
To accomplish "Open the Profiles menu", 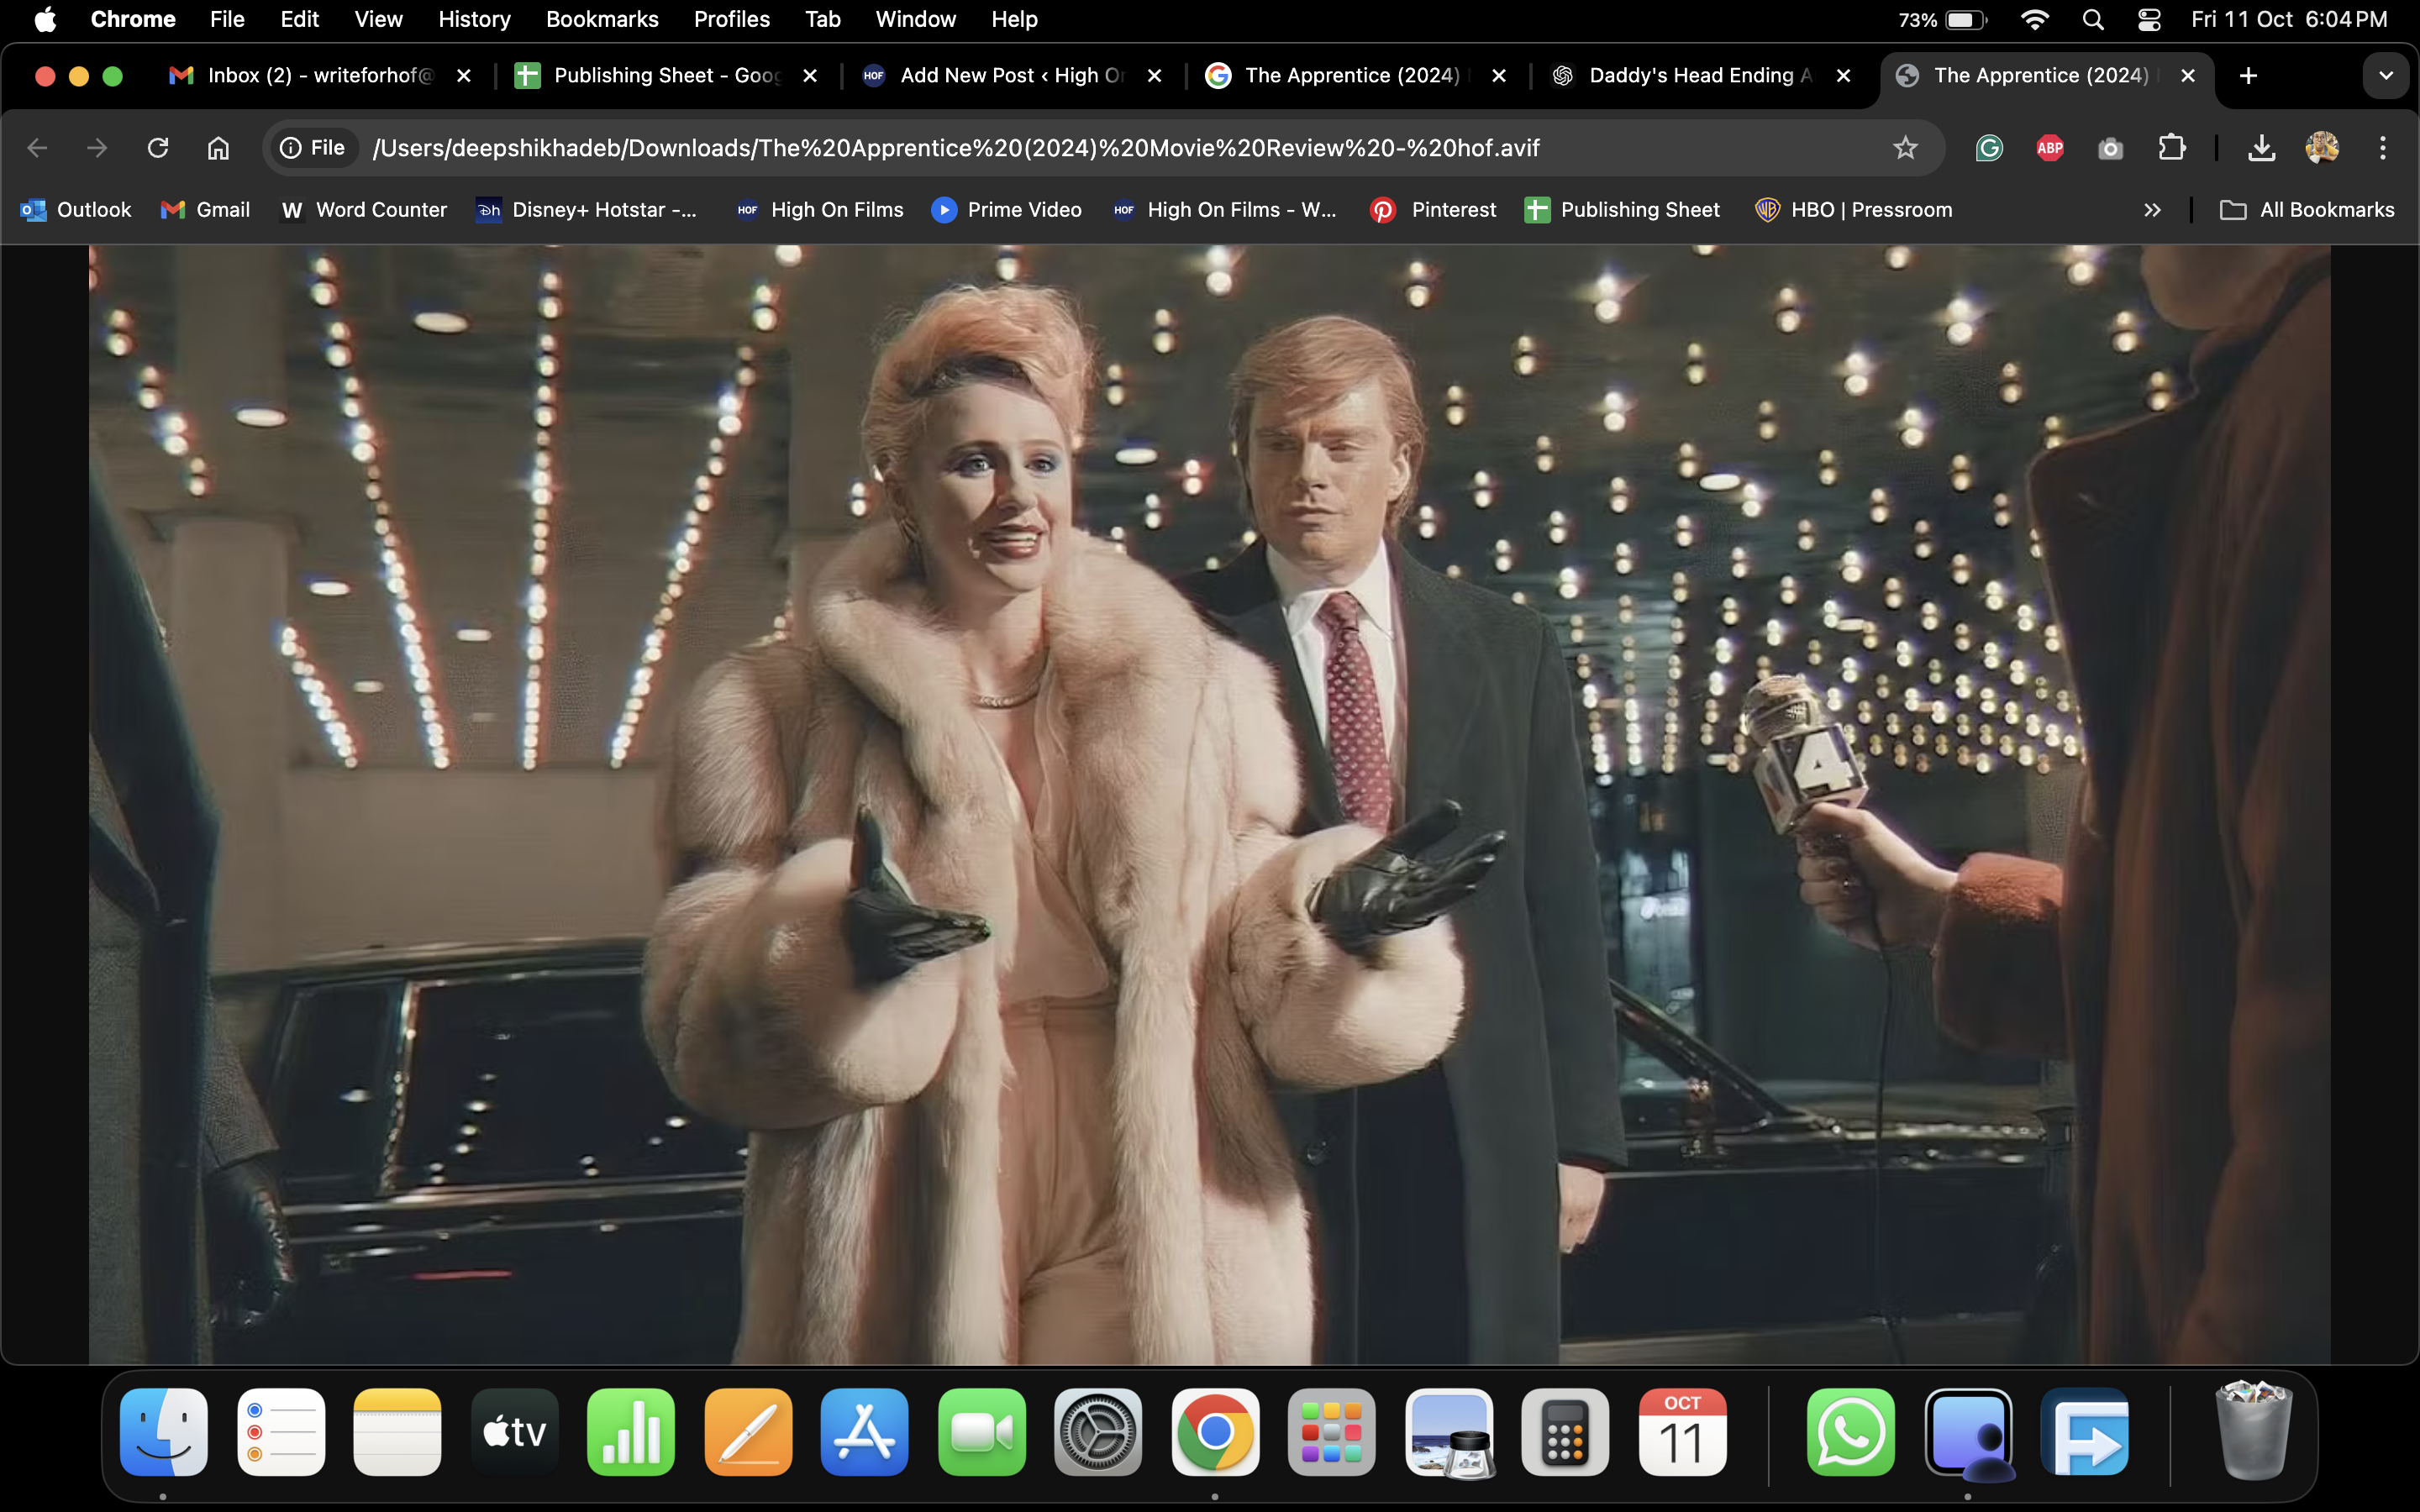I will click(732, 20).
